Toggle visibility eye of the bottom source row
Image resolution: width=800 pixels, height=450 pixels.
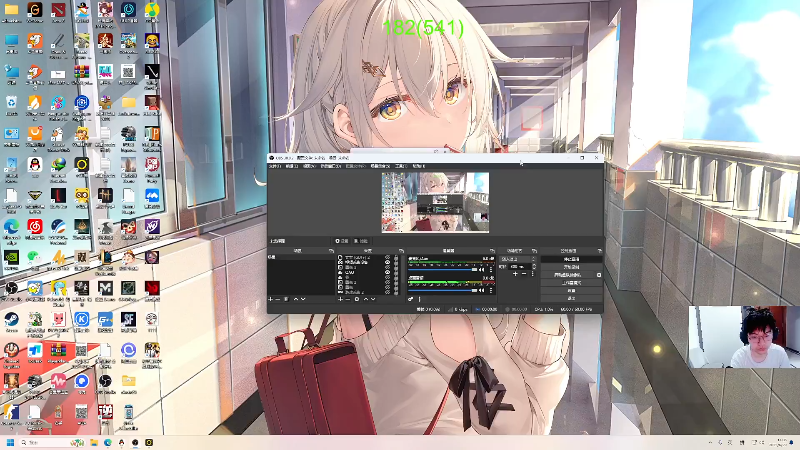point(388,292)
